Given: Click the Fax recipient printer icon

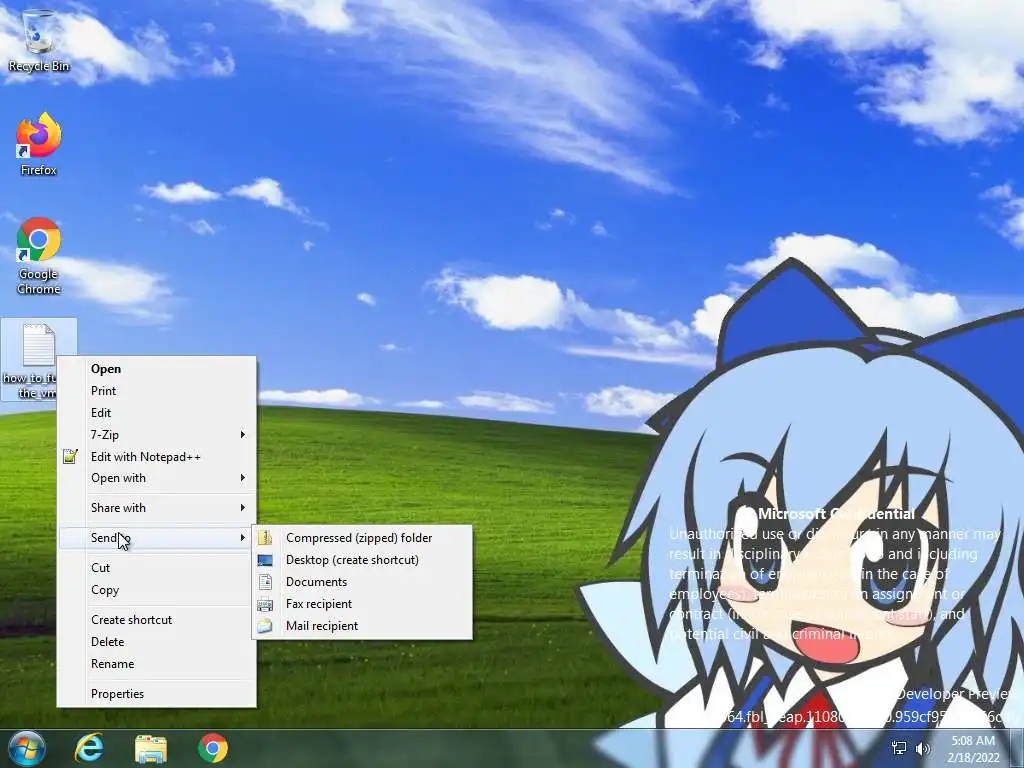Looking at the screenshot, I should tap(265, 604).
